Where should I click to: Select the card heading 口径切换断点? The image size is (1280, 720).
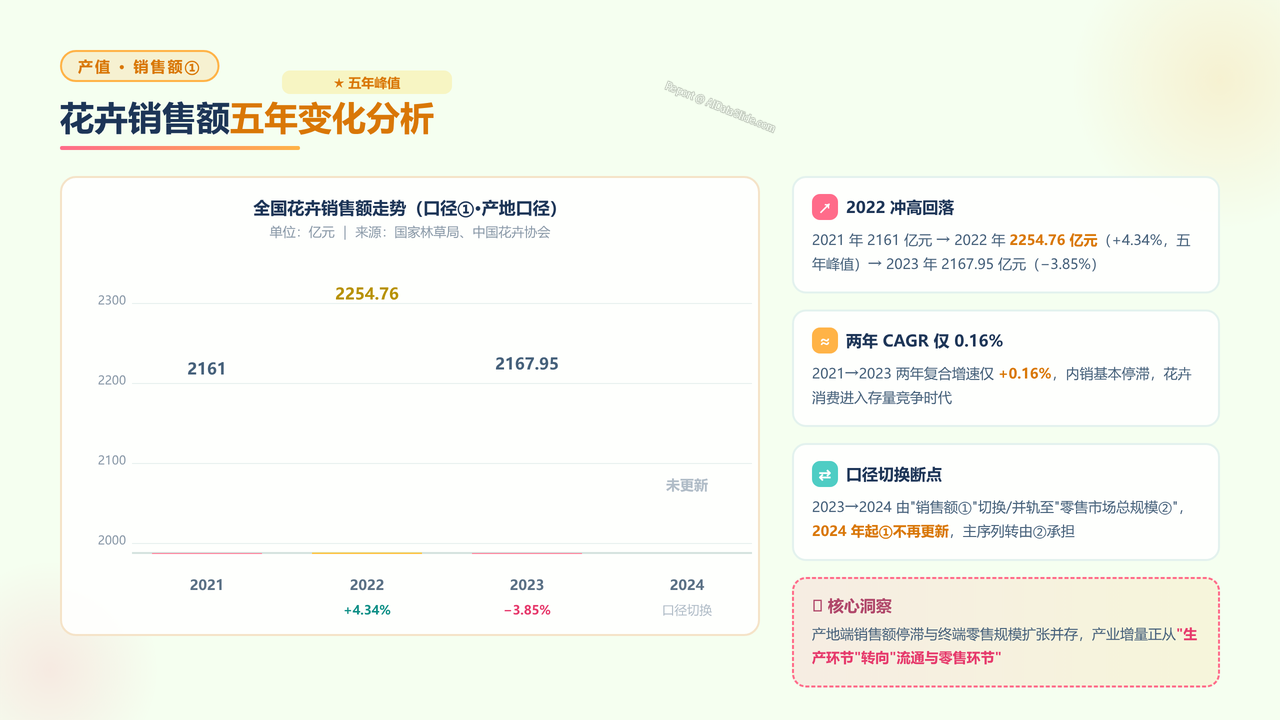(x=894, y=475)
